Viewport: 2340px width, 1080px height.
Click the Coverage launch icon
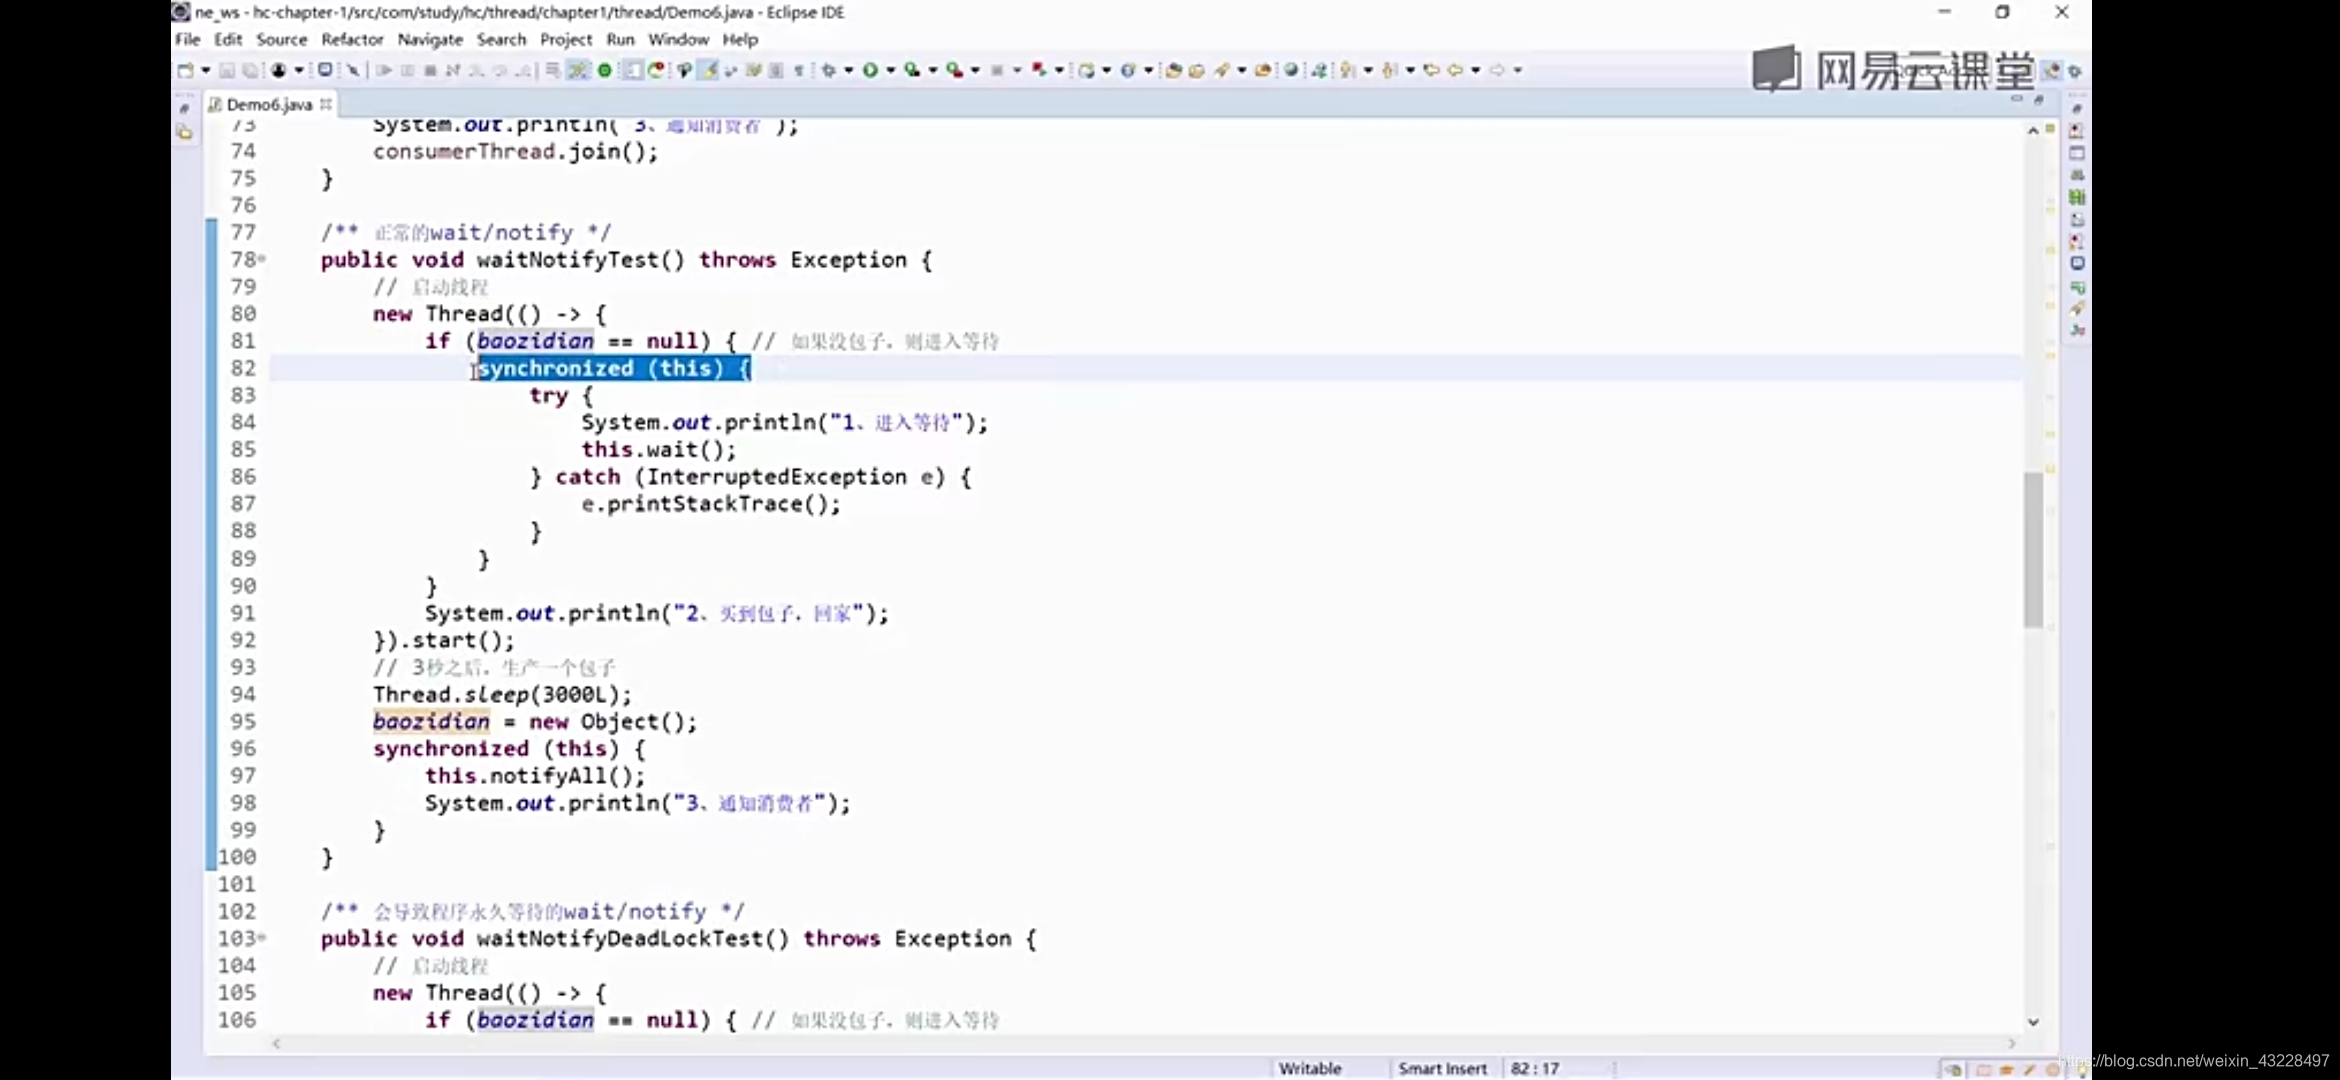(x=912, y=70)
